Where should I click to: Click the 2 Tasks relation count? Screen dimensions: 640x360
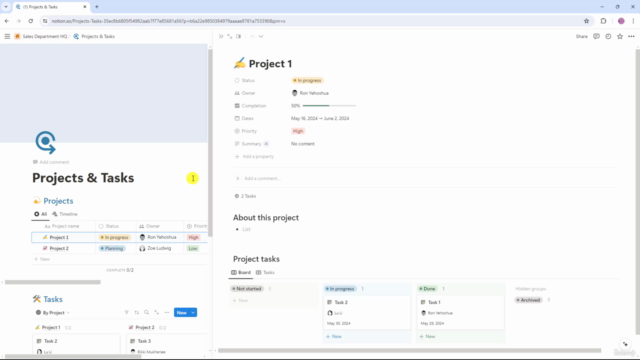tap(245, 196)
